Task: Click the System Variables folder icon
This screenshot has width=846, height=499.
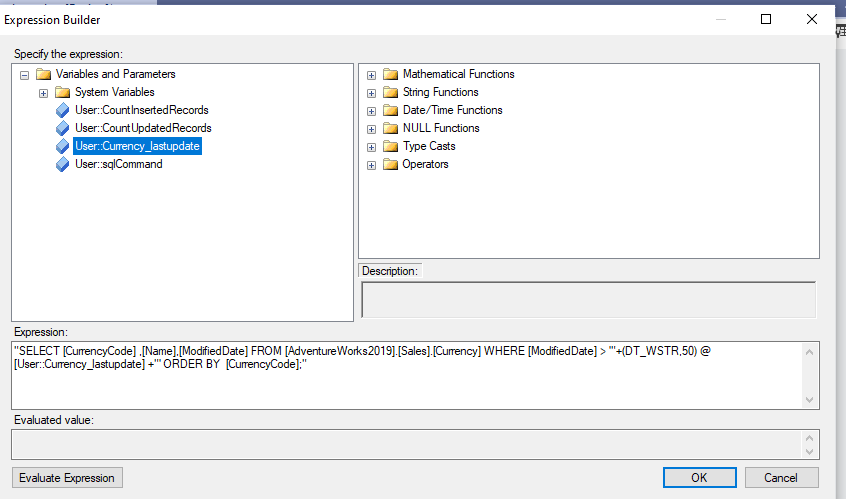Action: 63,92
